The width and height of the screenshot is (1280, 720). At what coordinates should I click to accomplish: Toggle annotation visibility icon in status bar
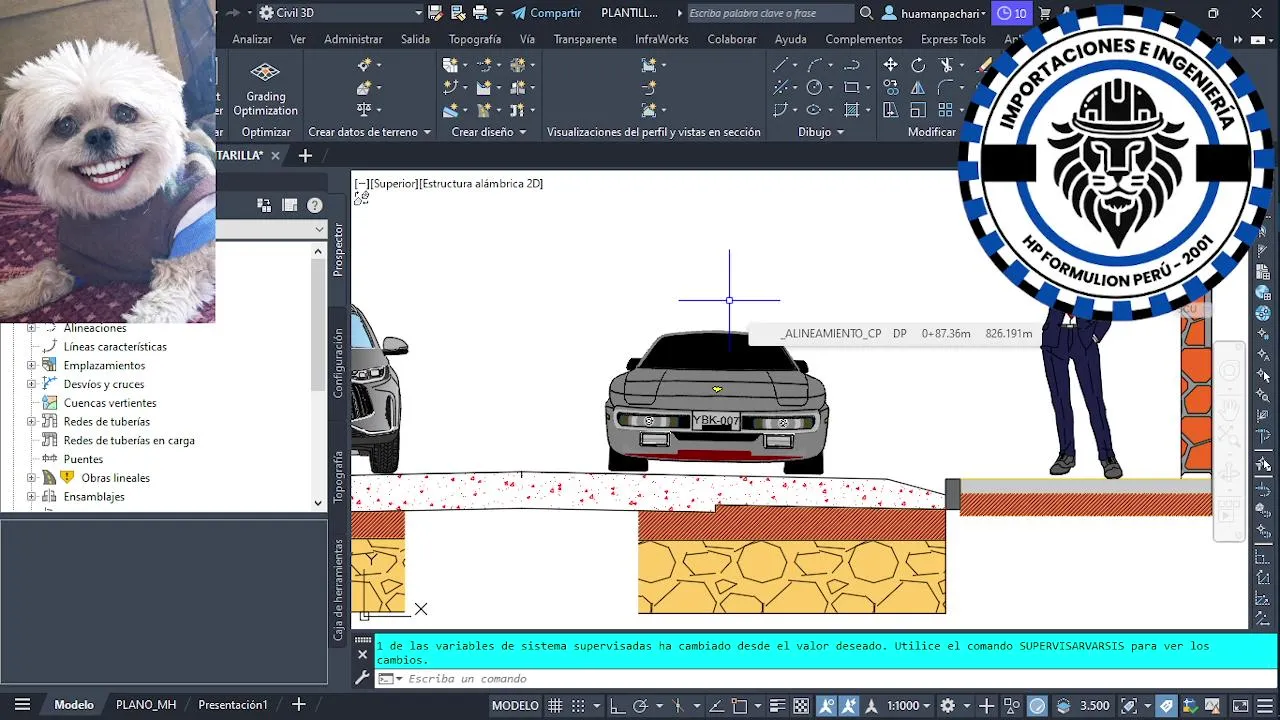pyautogui.click(x=827, y=705)
